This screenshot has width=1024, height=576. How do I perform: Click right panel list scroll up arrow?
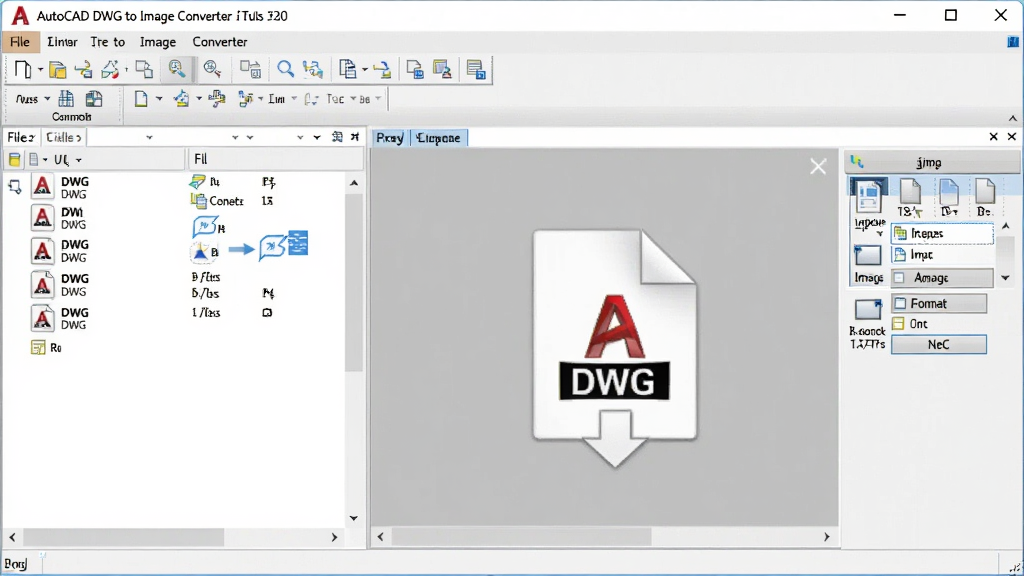[x=1006, y=226]
